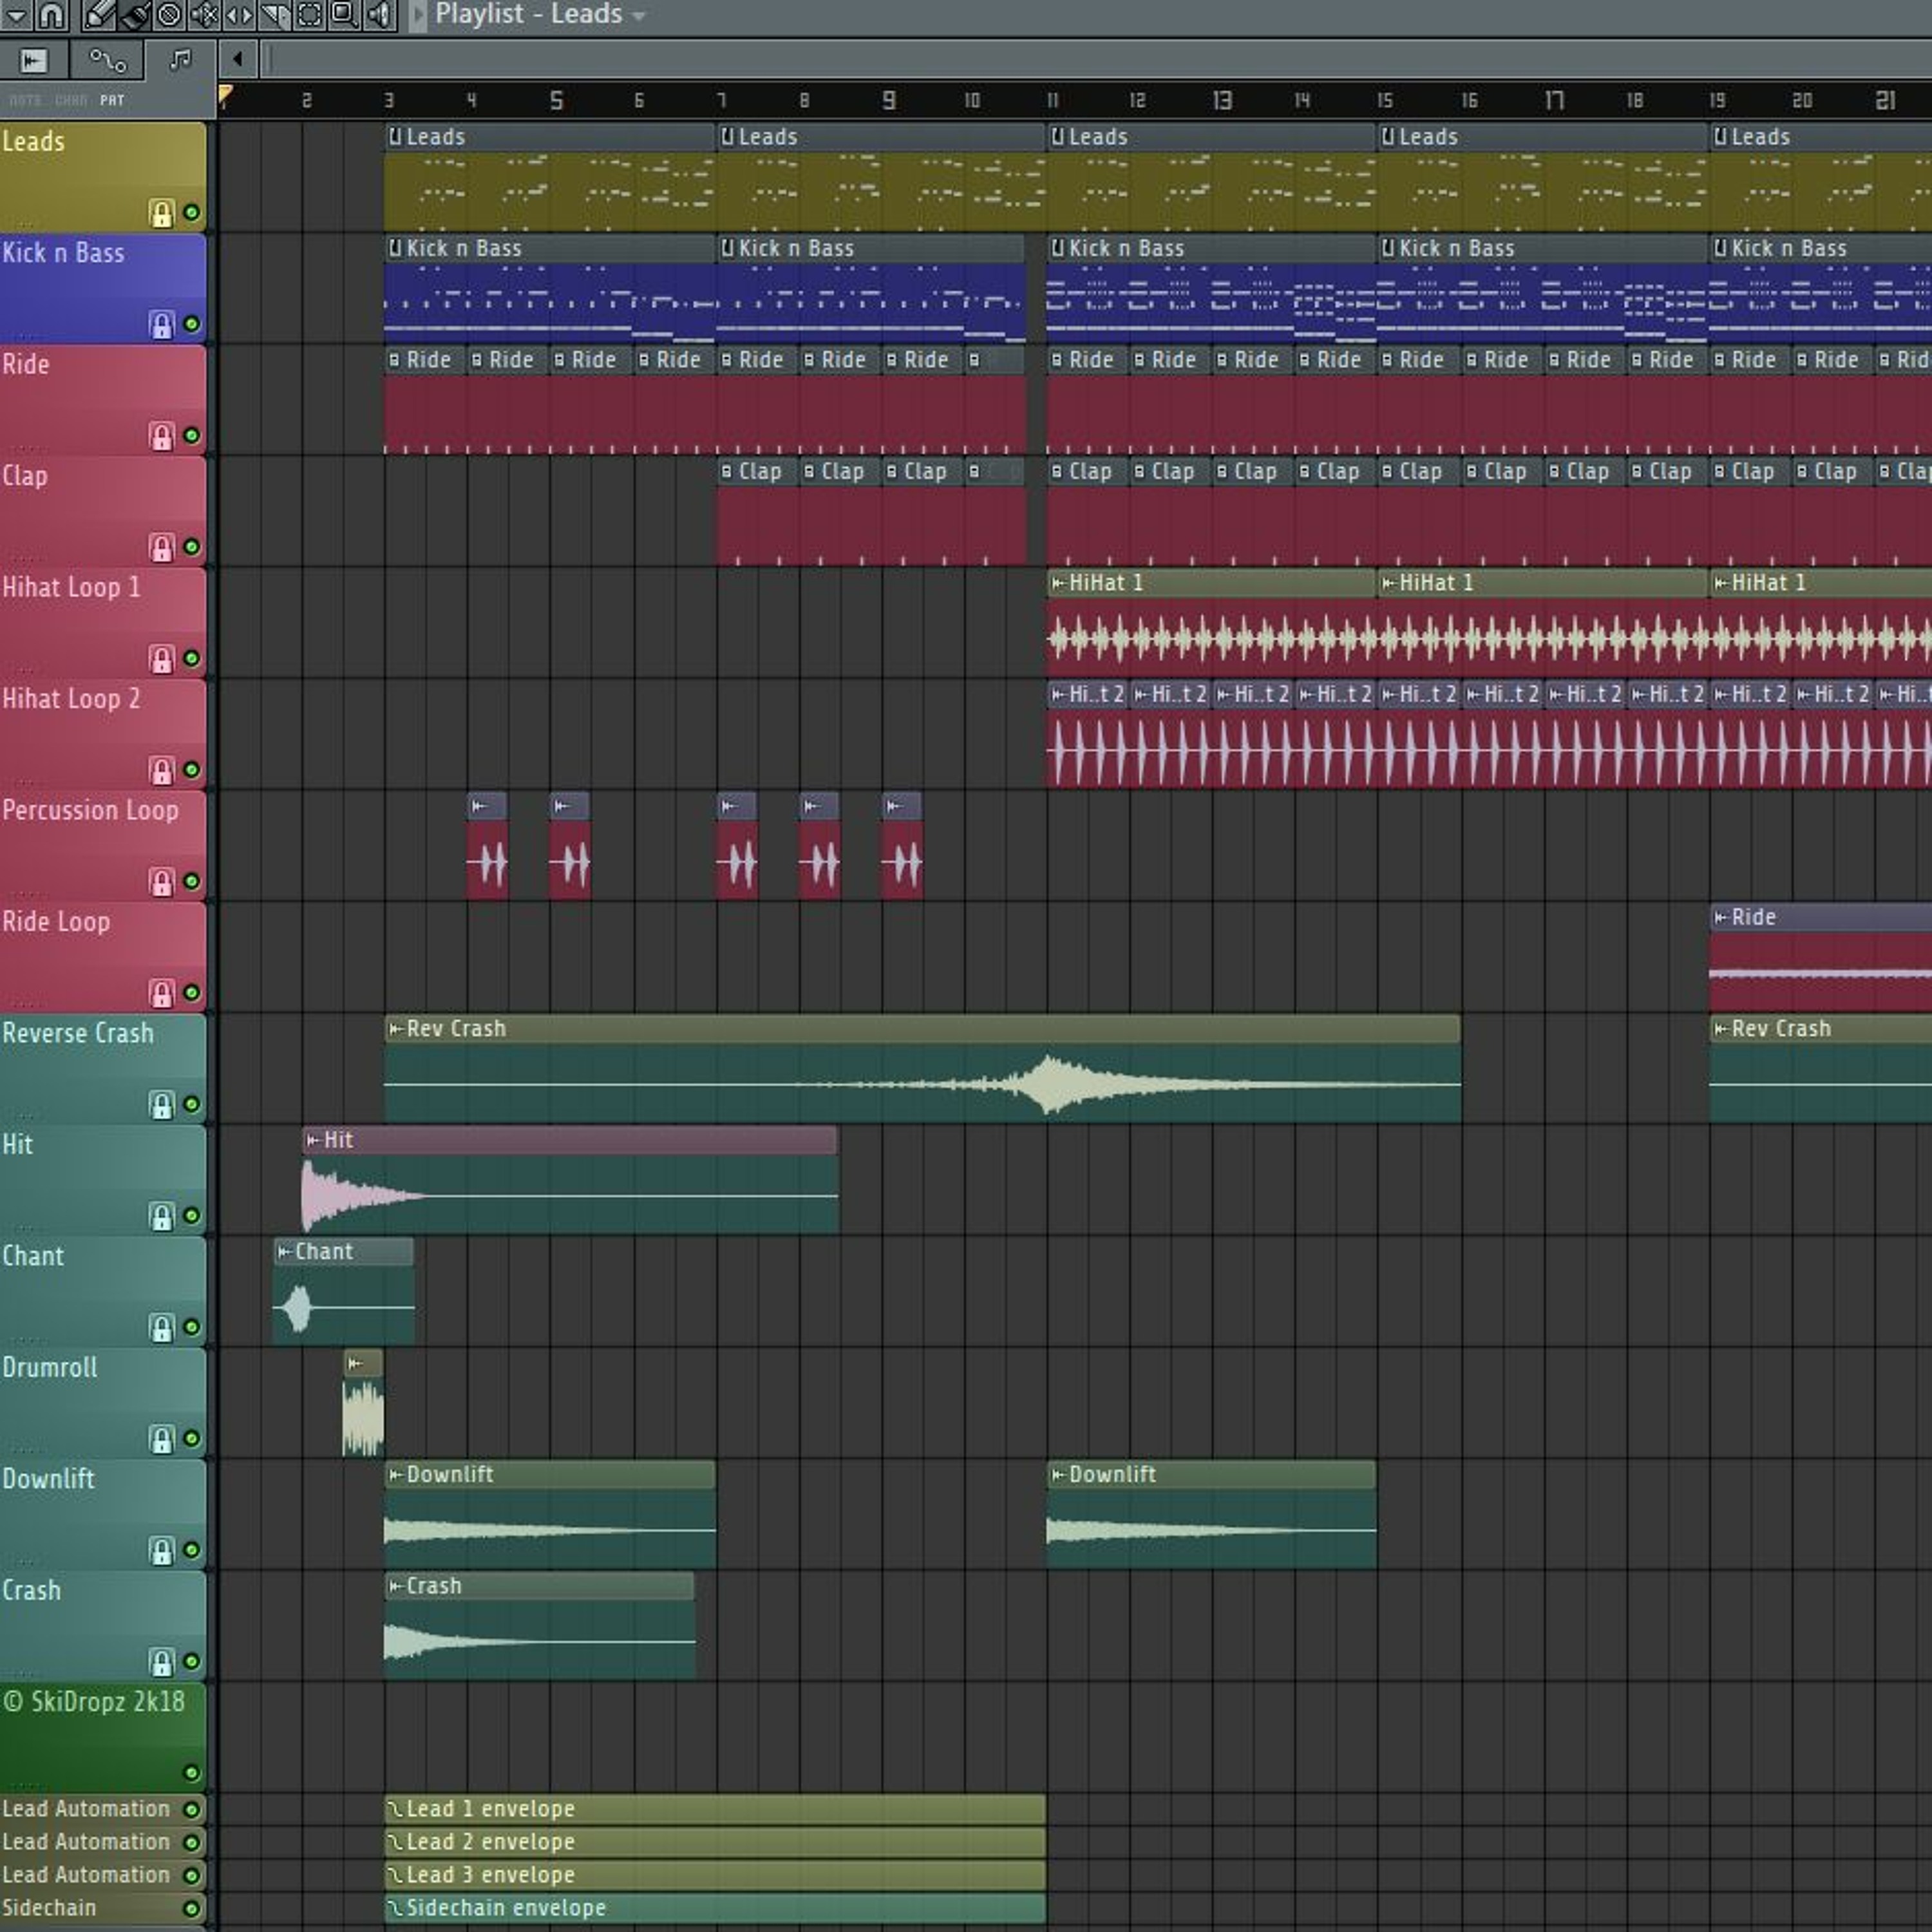Toggle lock icon on Drumroll track
Screen dimensions: 1932x1932
pyautogui.click(x=161, y=1439)
